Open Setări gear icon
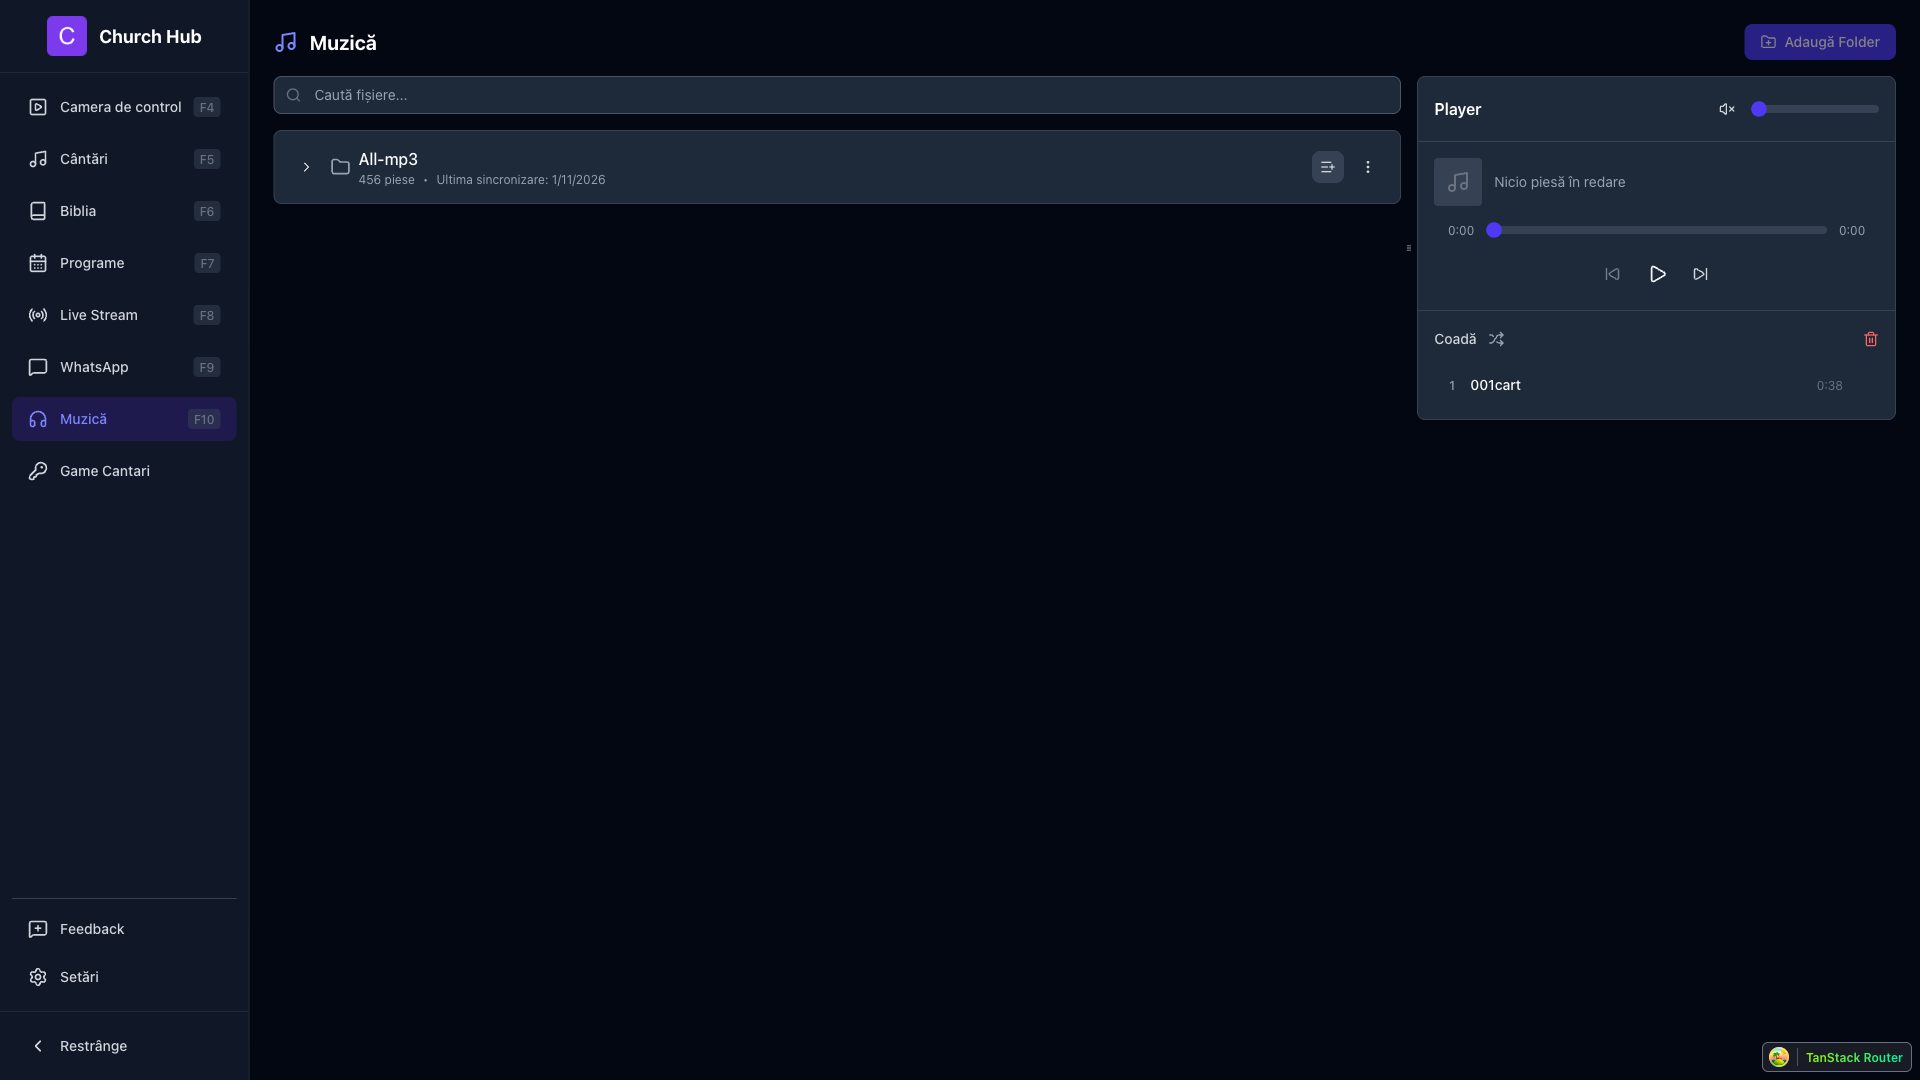The width and height of the screenshot is (1920, 1080). [x=38, y=977]
